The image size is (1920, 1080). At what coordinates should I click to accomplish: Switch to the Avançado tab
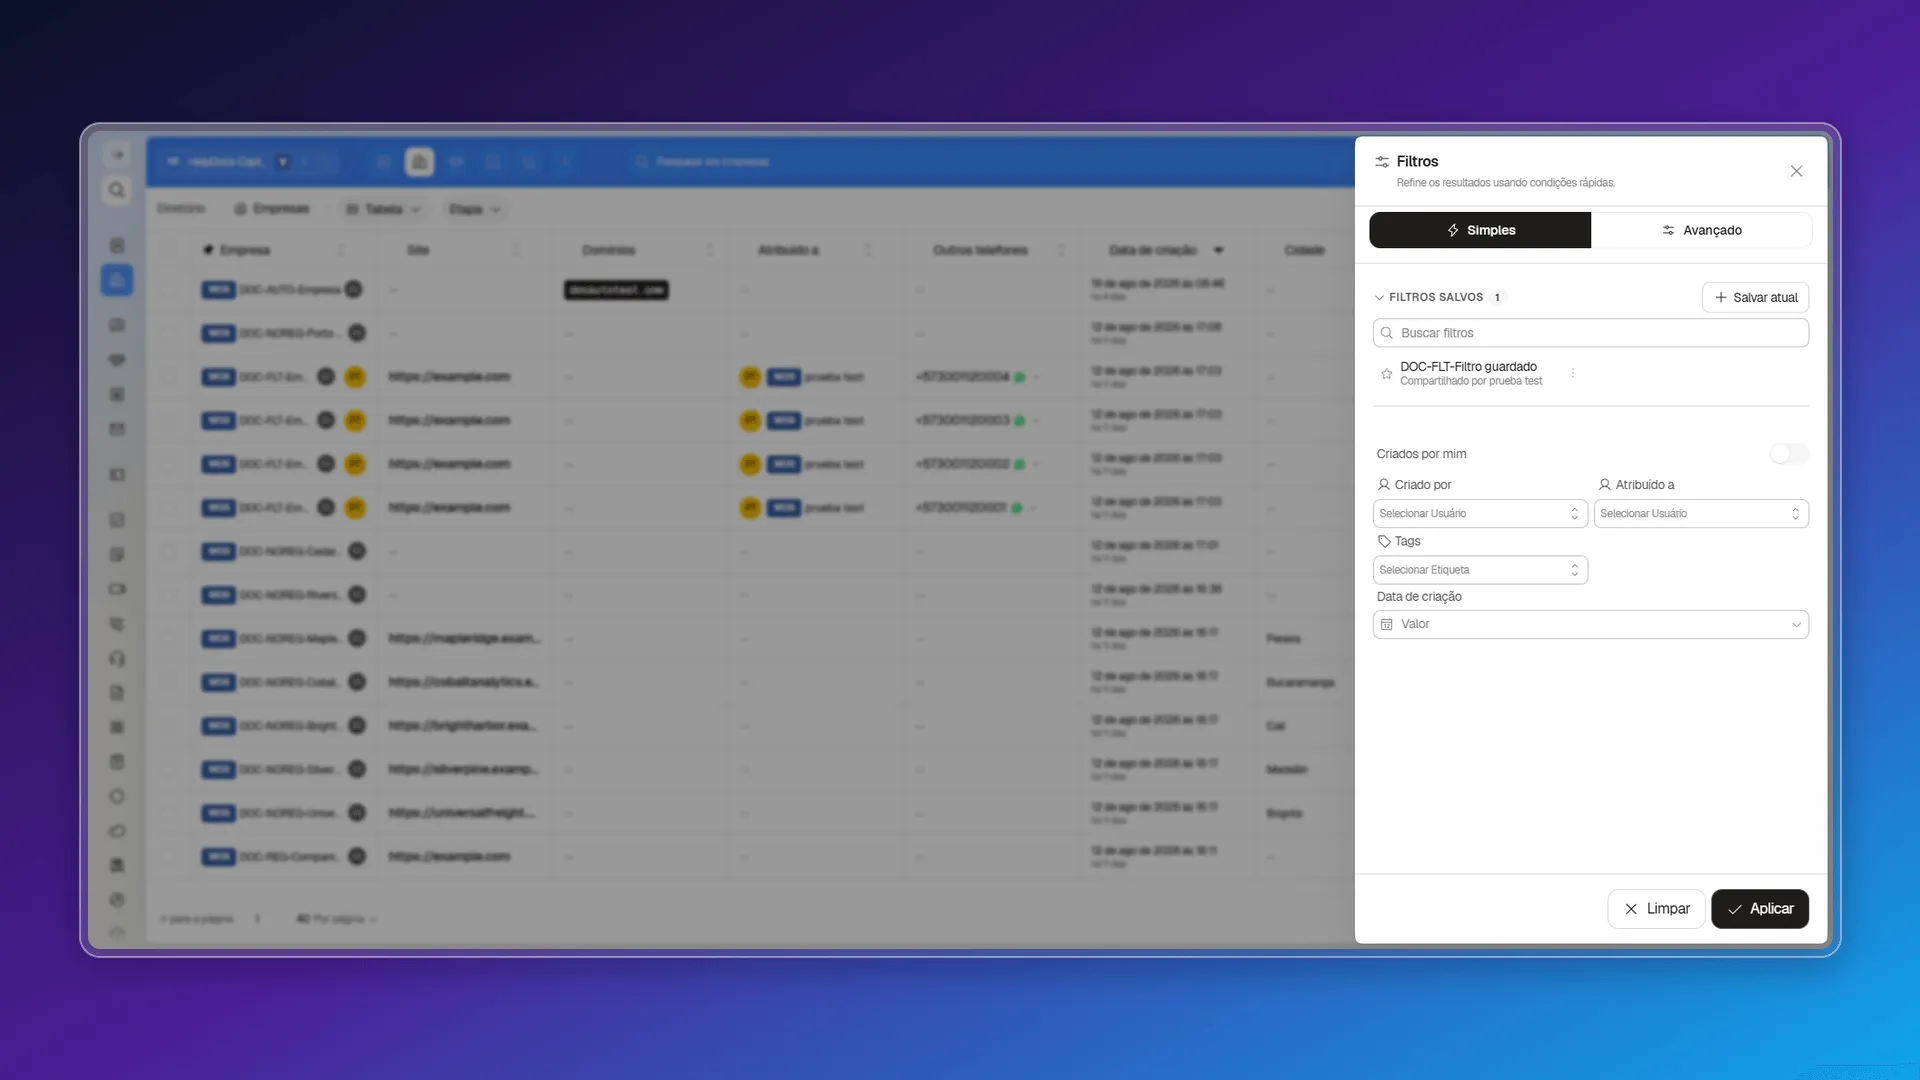click(1701, 230)
